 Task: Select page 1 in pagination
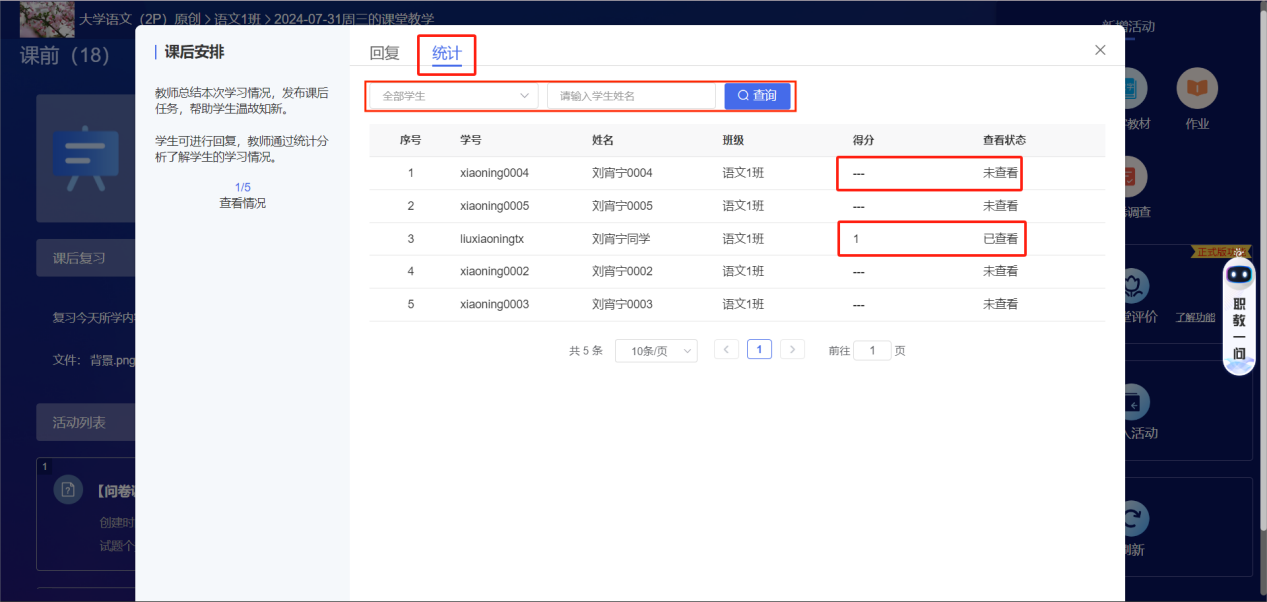(759, 350)
